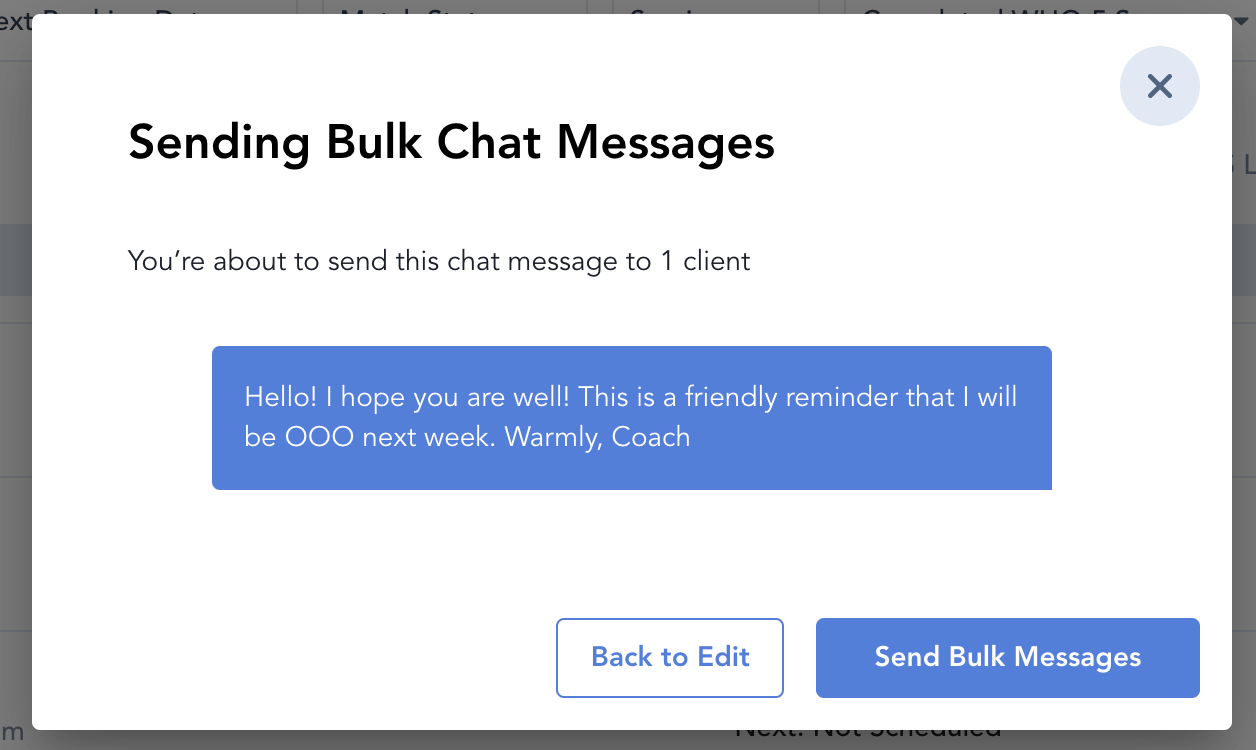
Task: Click the cut-off text at the right edge
Action: click(x=1244, y=165)
